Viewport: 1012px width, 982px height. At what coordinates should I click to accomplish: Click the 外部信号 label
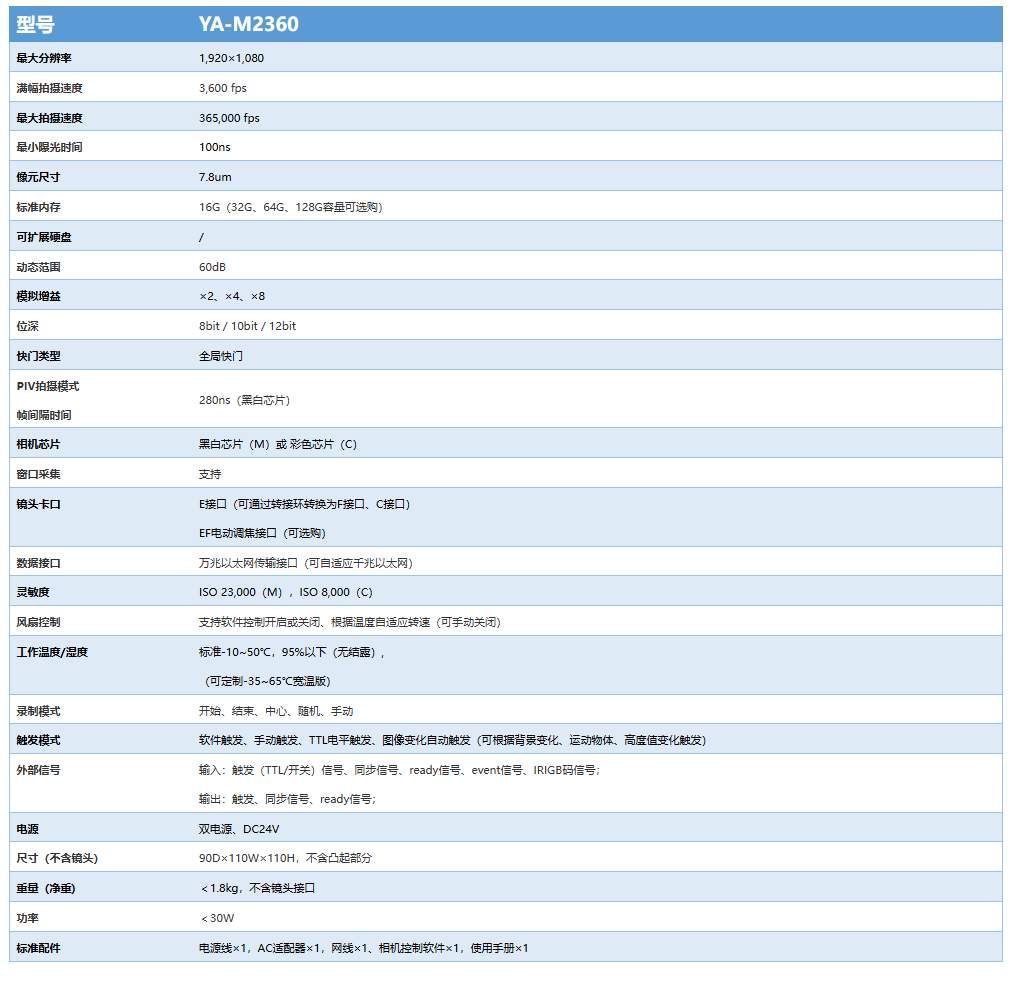[38, 770]
